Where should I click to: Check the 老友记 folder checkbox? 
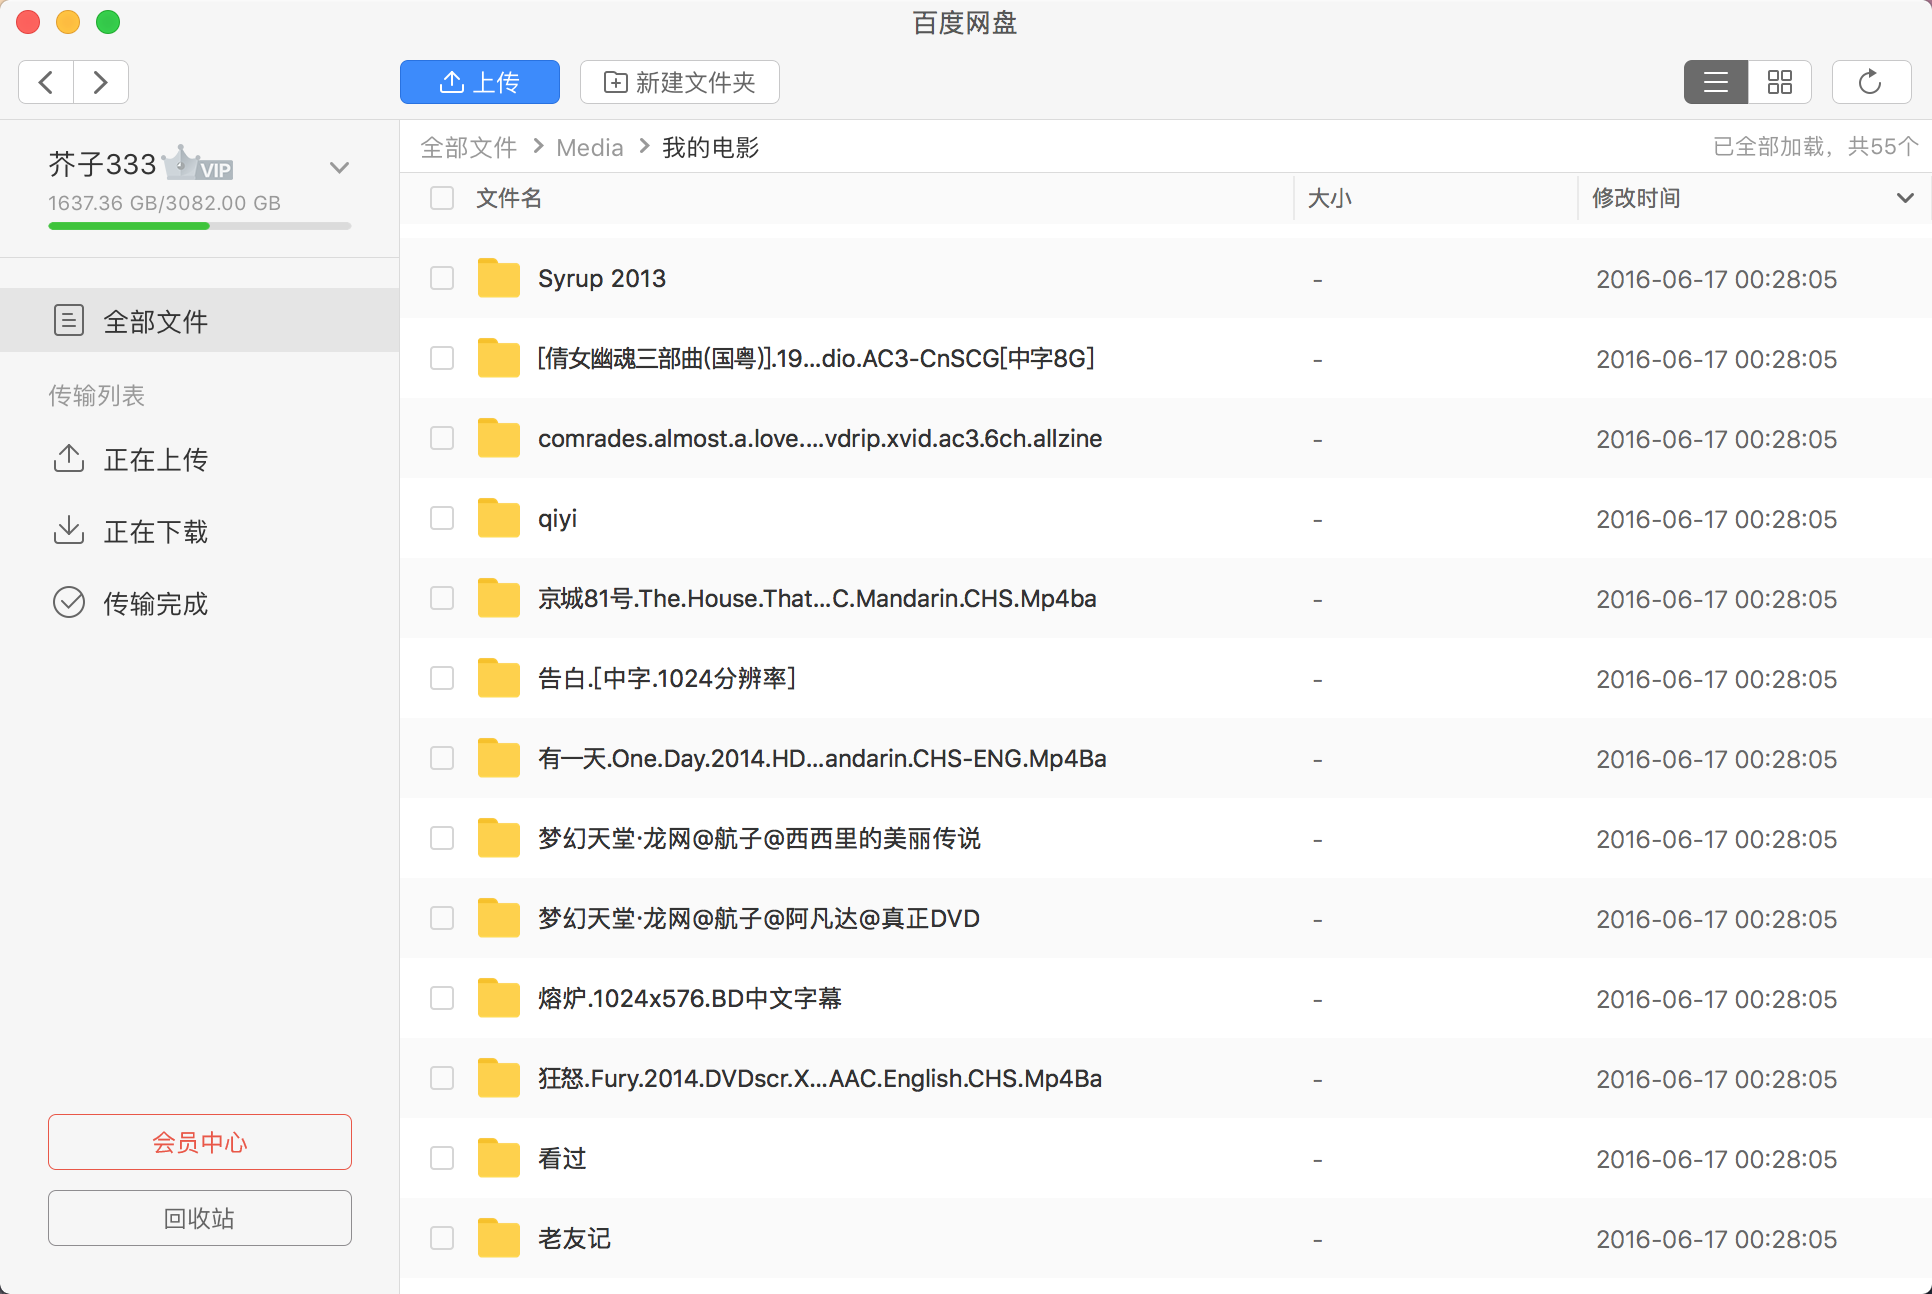[x=442, y=1238]
